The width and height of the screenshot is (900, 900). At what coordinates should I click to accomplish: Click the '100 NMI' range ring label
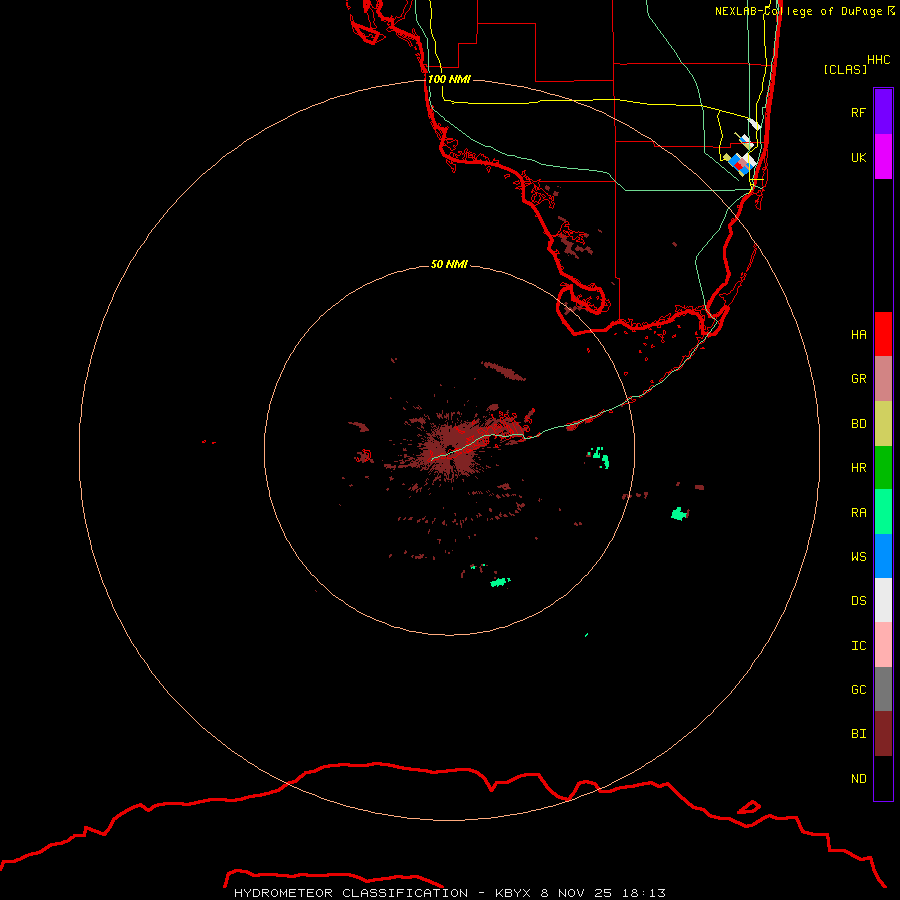point(449,79)
